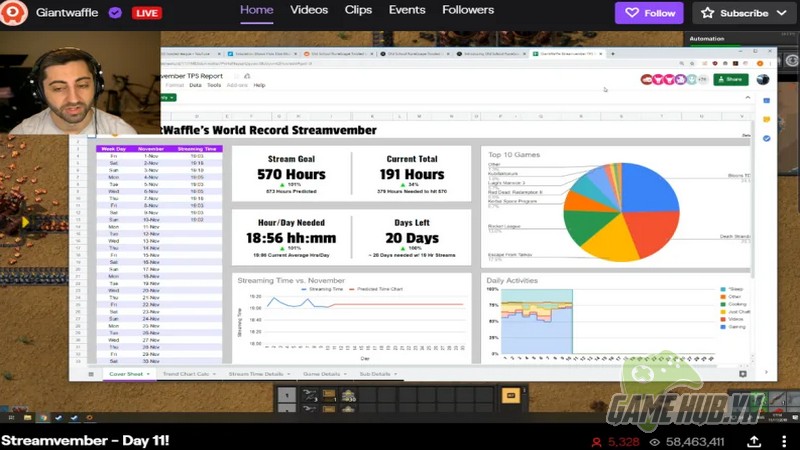Select the inserter item in Factorio hotbar

pos(310,395)
